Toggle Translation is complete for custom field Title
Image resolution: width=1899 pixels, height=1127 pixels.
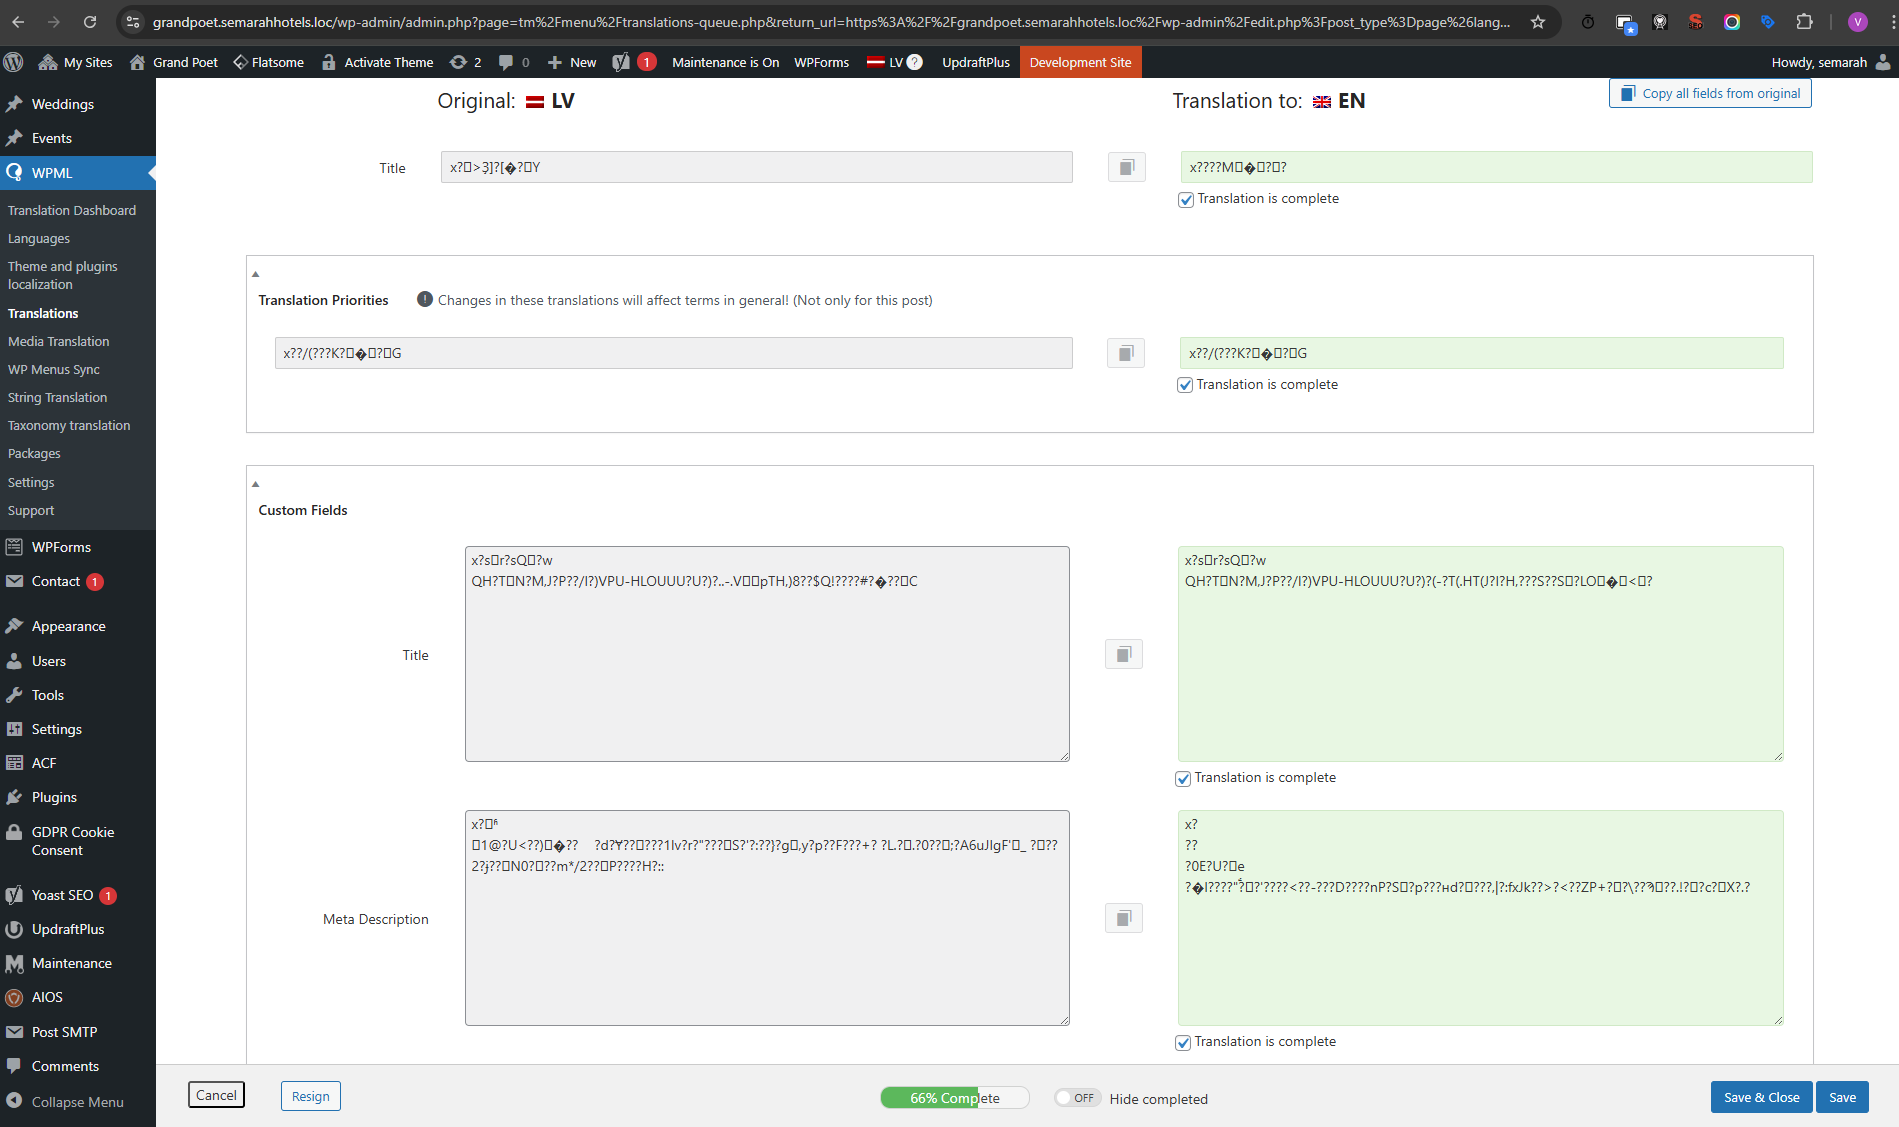1183,778
